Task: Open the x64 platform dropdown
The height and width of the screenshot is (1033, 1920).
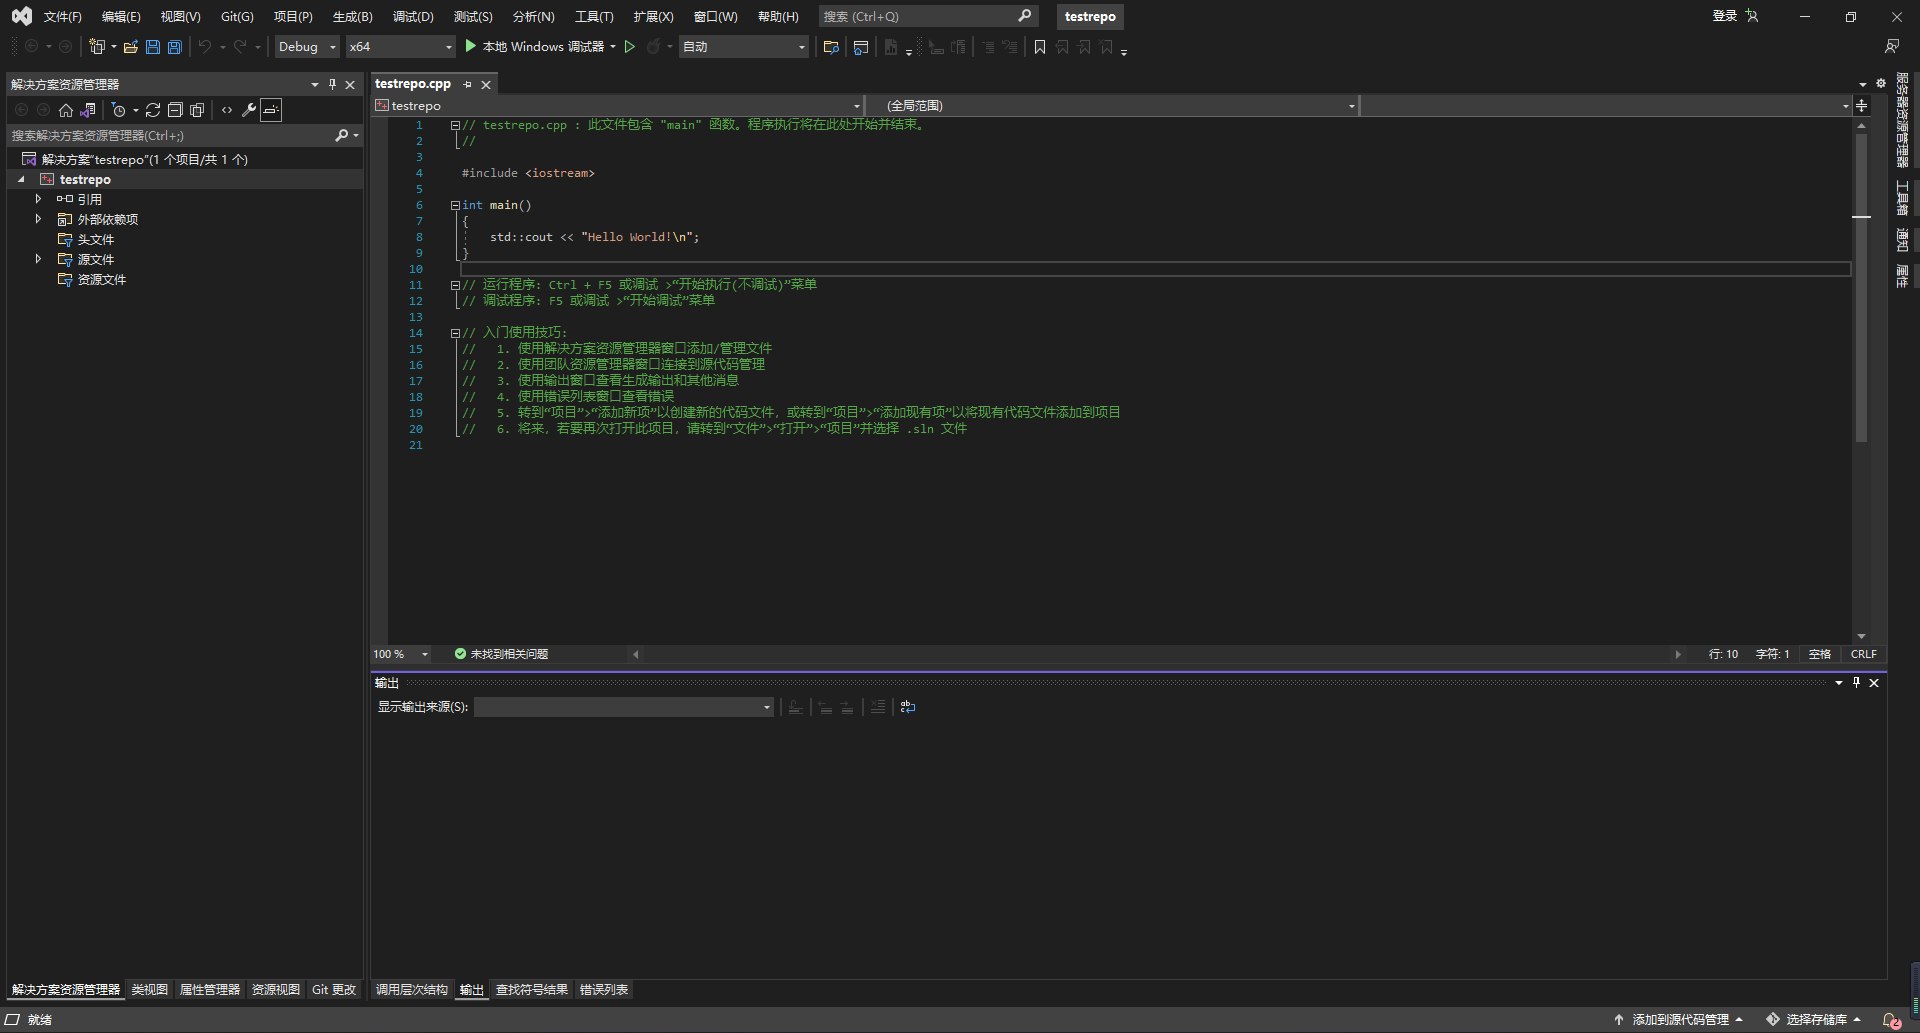Action: (x=400, y=47)
